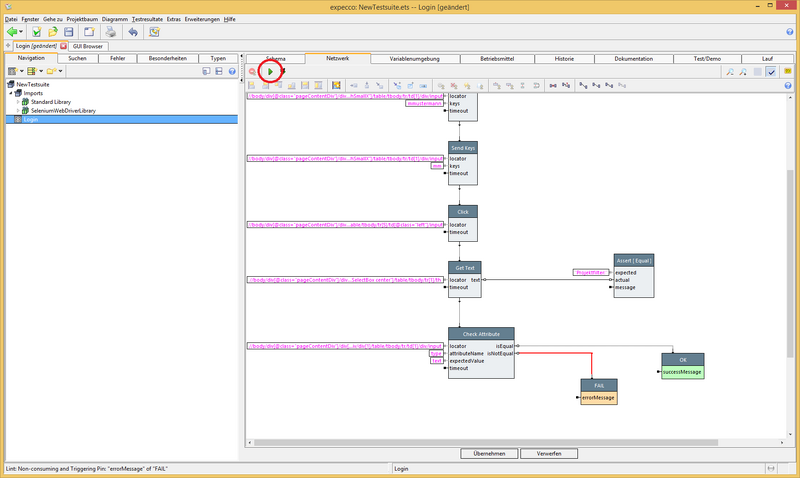Click the Übernehmen button

tap(487, 453)
